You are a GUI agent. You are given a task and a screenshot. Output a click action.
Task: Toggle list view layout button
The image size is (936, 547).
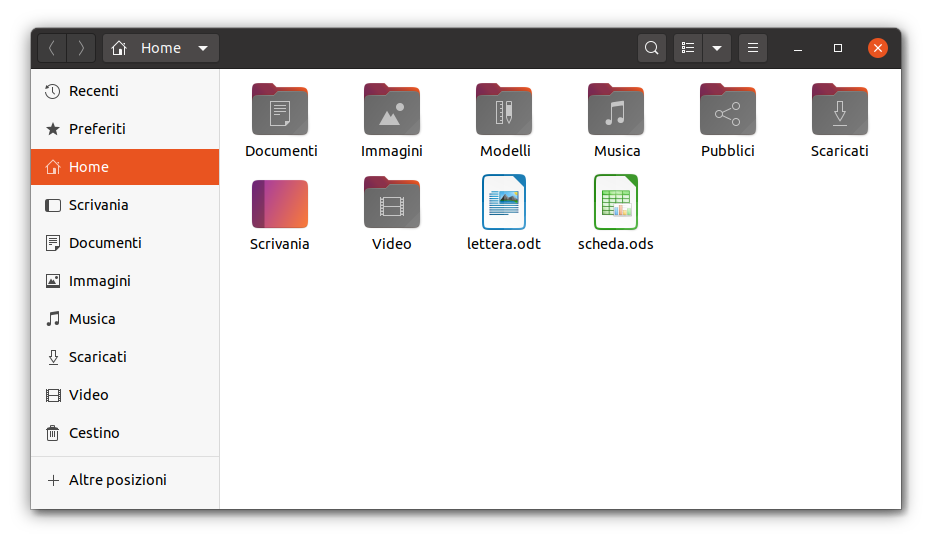point(688,48)
